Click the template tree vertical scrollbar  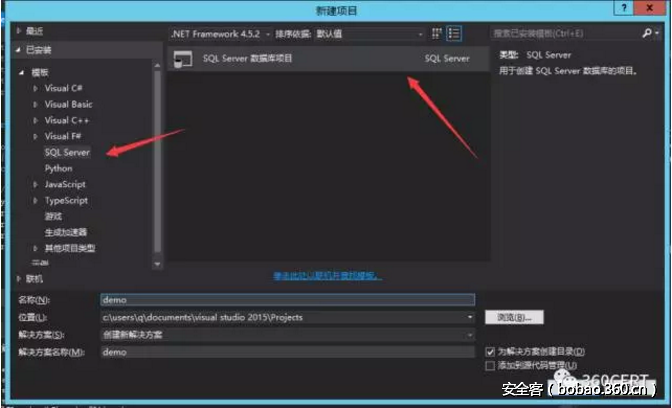pos(157,150)
